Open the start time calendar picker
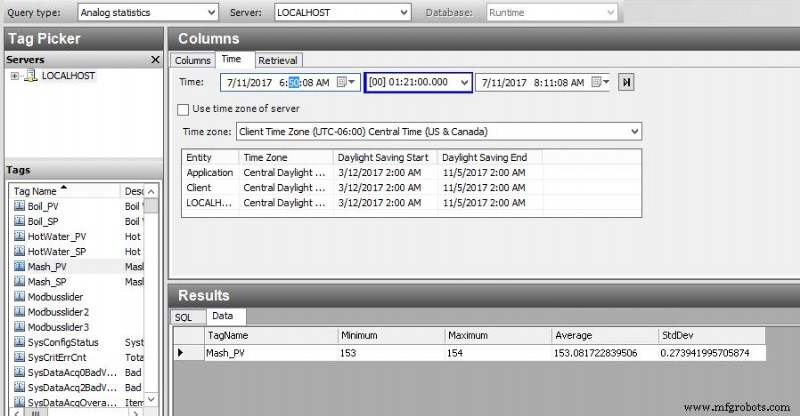The image size is (800, 416). [345, 82]
